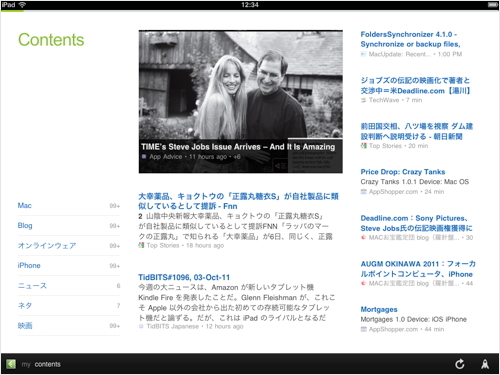This screenshot has width=500, height=375.
Task: Open the ネタ category
Action: (x=69, y=306)
